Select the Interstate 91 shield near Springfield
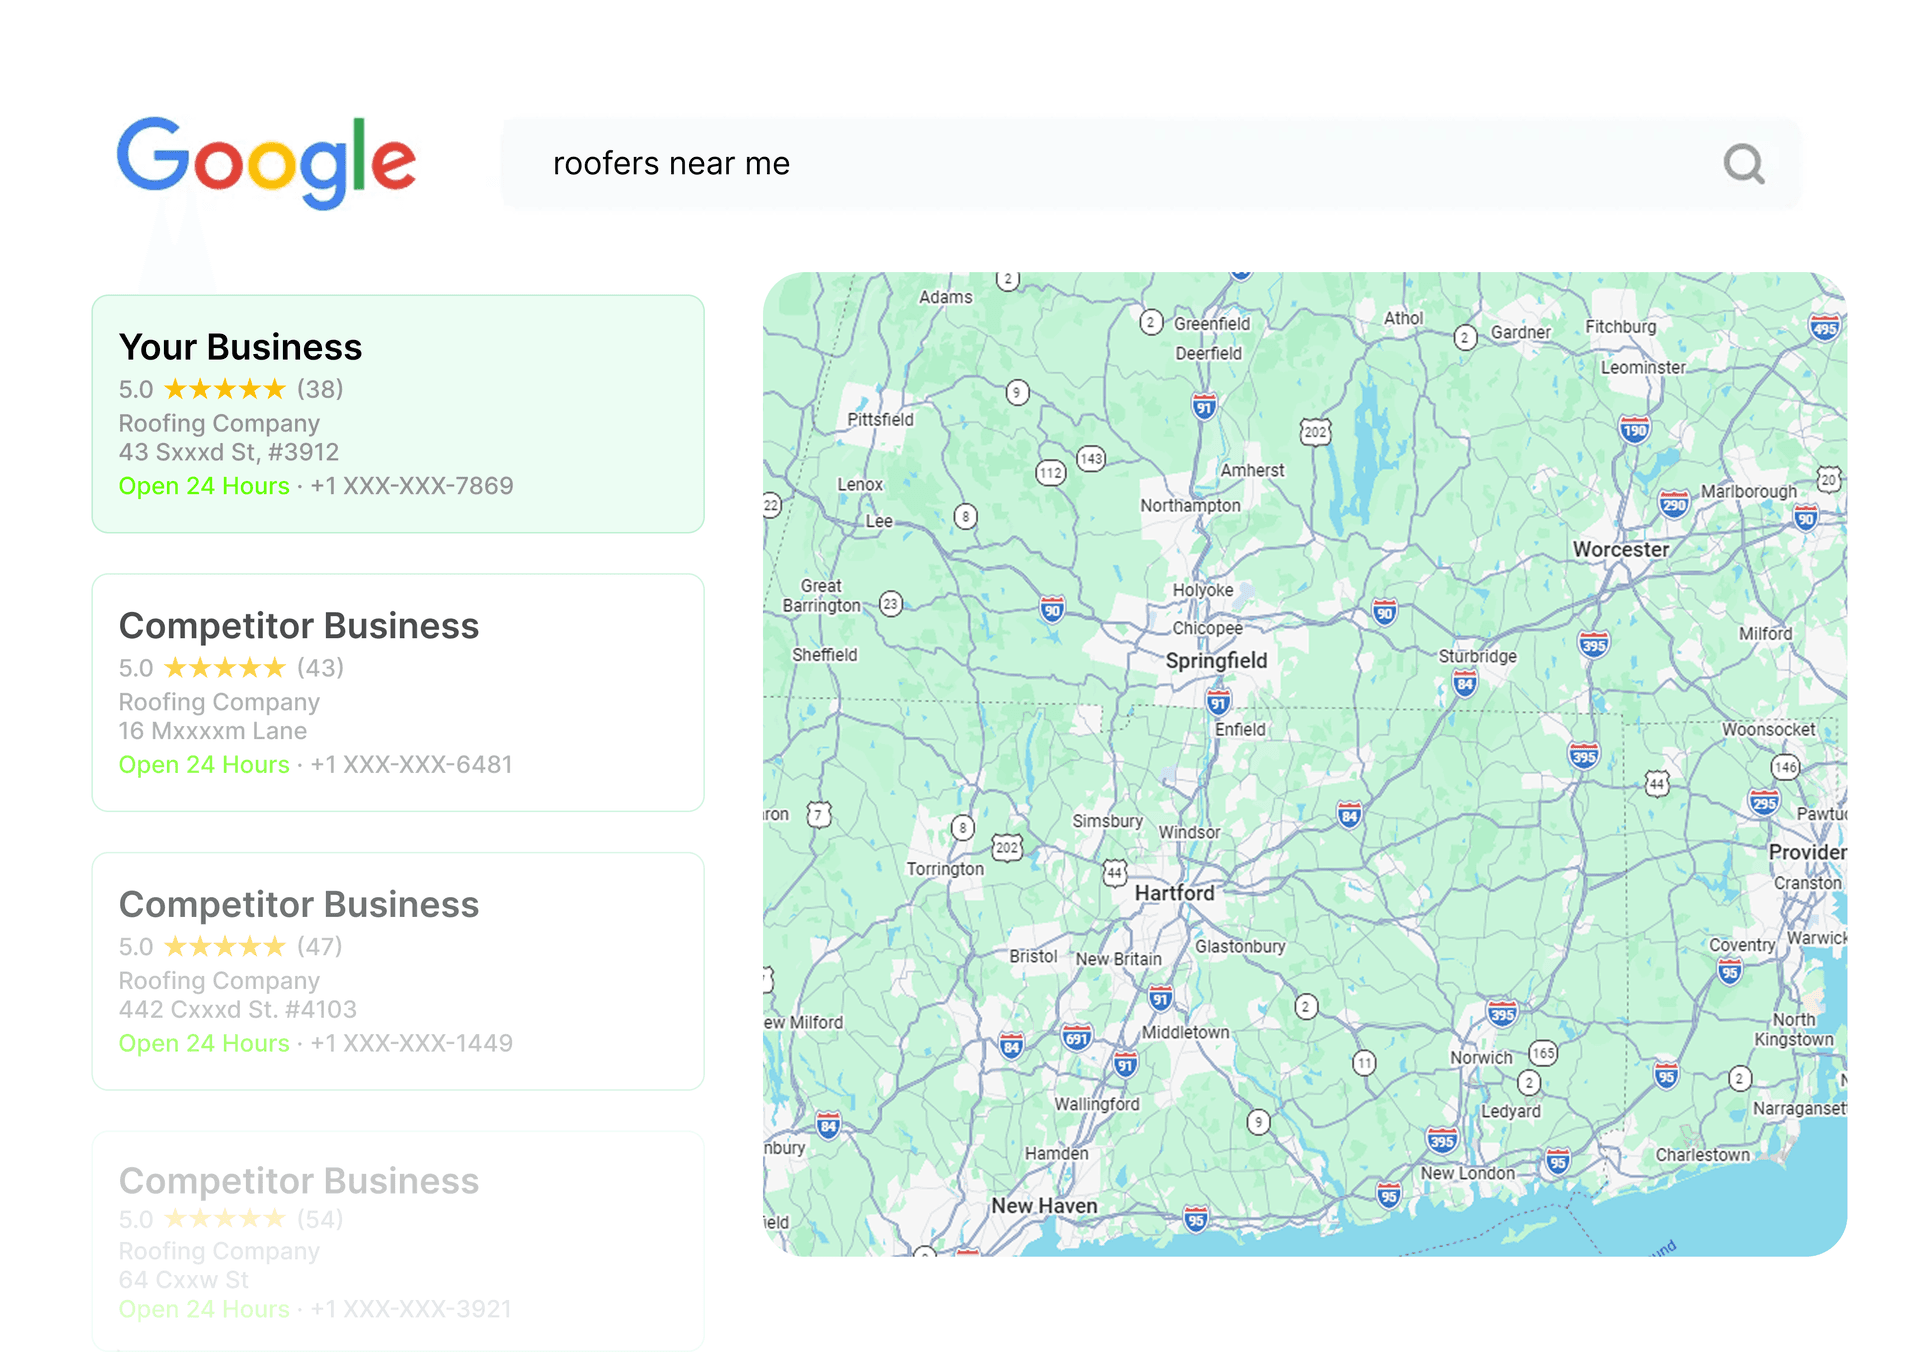This screenshot has height=1352, width=1920. click(x=1218, y=701)
